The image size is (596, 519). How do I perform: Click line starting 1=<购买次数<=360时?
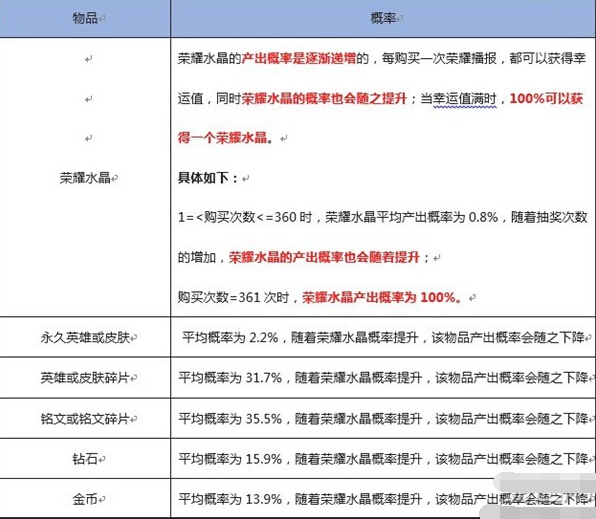(x=383, y=217)
